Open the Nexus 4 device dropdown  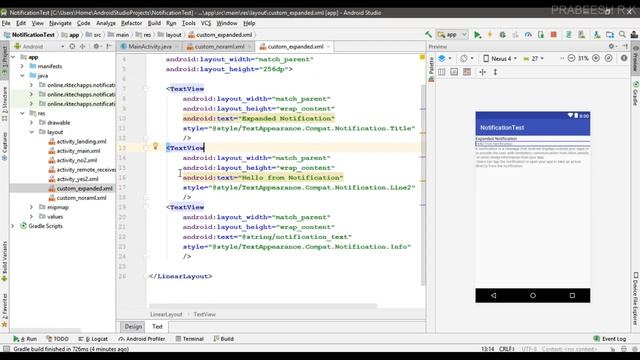click(500, 58)
